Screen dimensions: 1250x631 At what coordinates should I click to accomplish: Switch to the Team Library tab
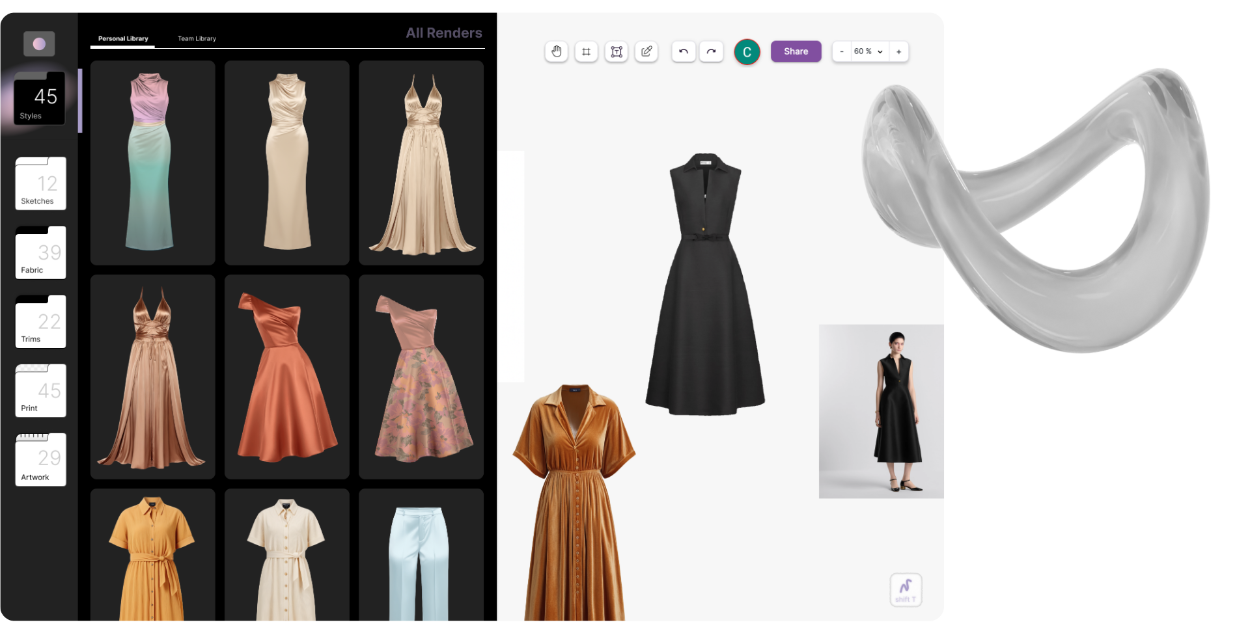[197, 39]
